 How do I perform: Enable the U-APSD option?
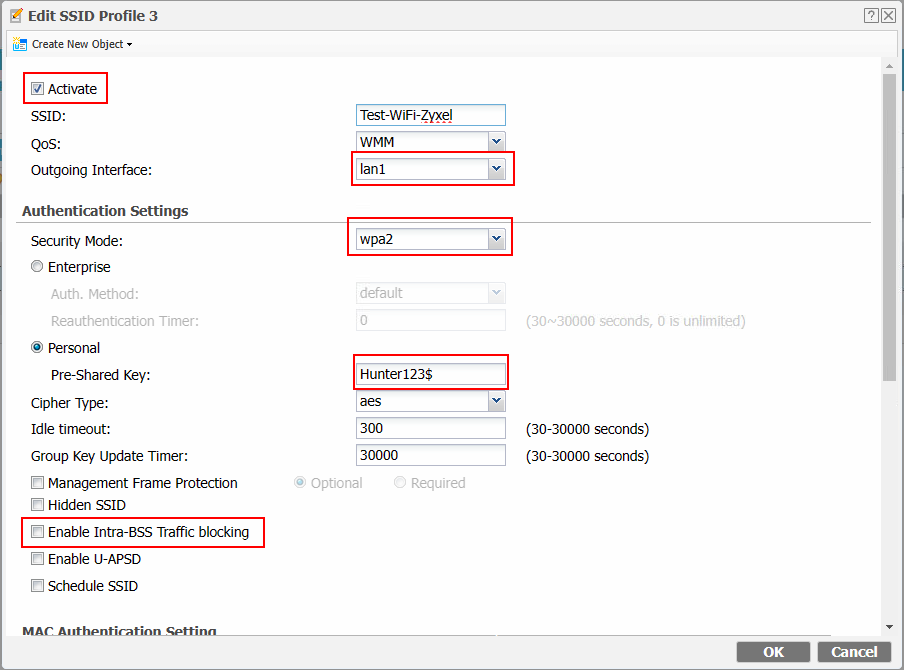pos(37,559)
